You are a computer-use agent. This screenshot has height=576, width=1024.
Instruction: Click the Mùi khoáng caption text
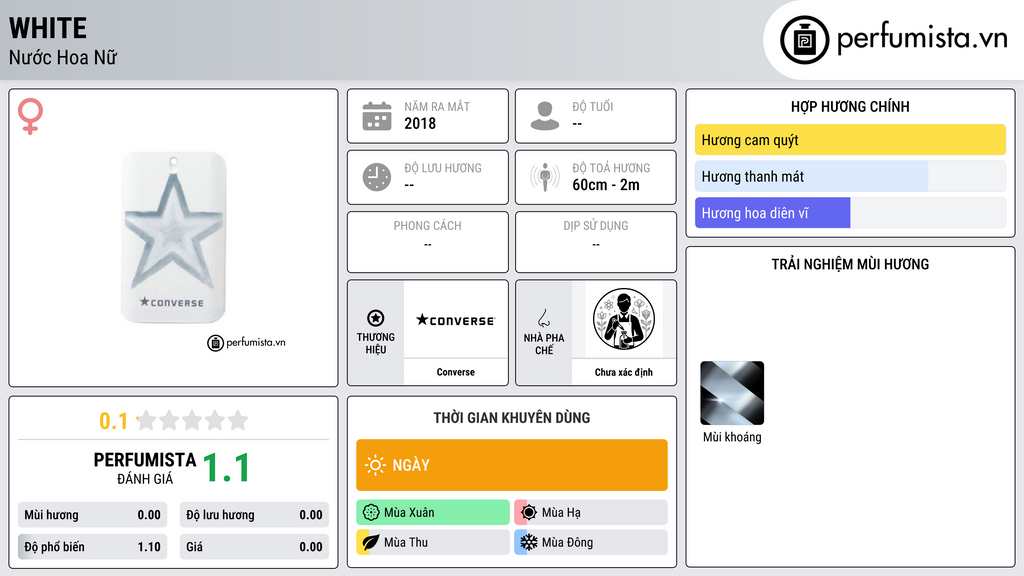pos(732,438)
